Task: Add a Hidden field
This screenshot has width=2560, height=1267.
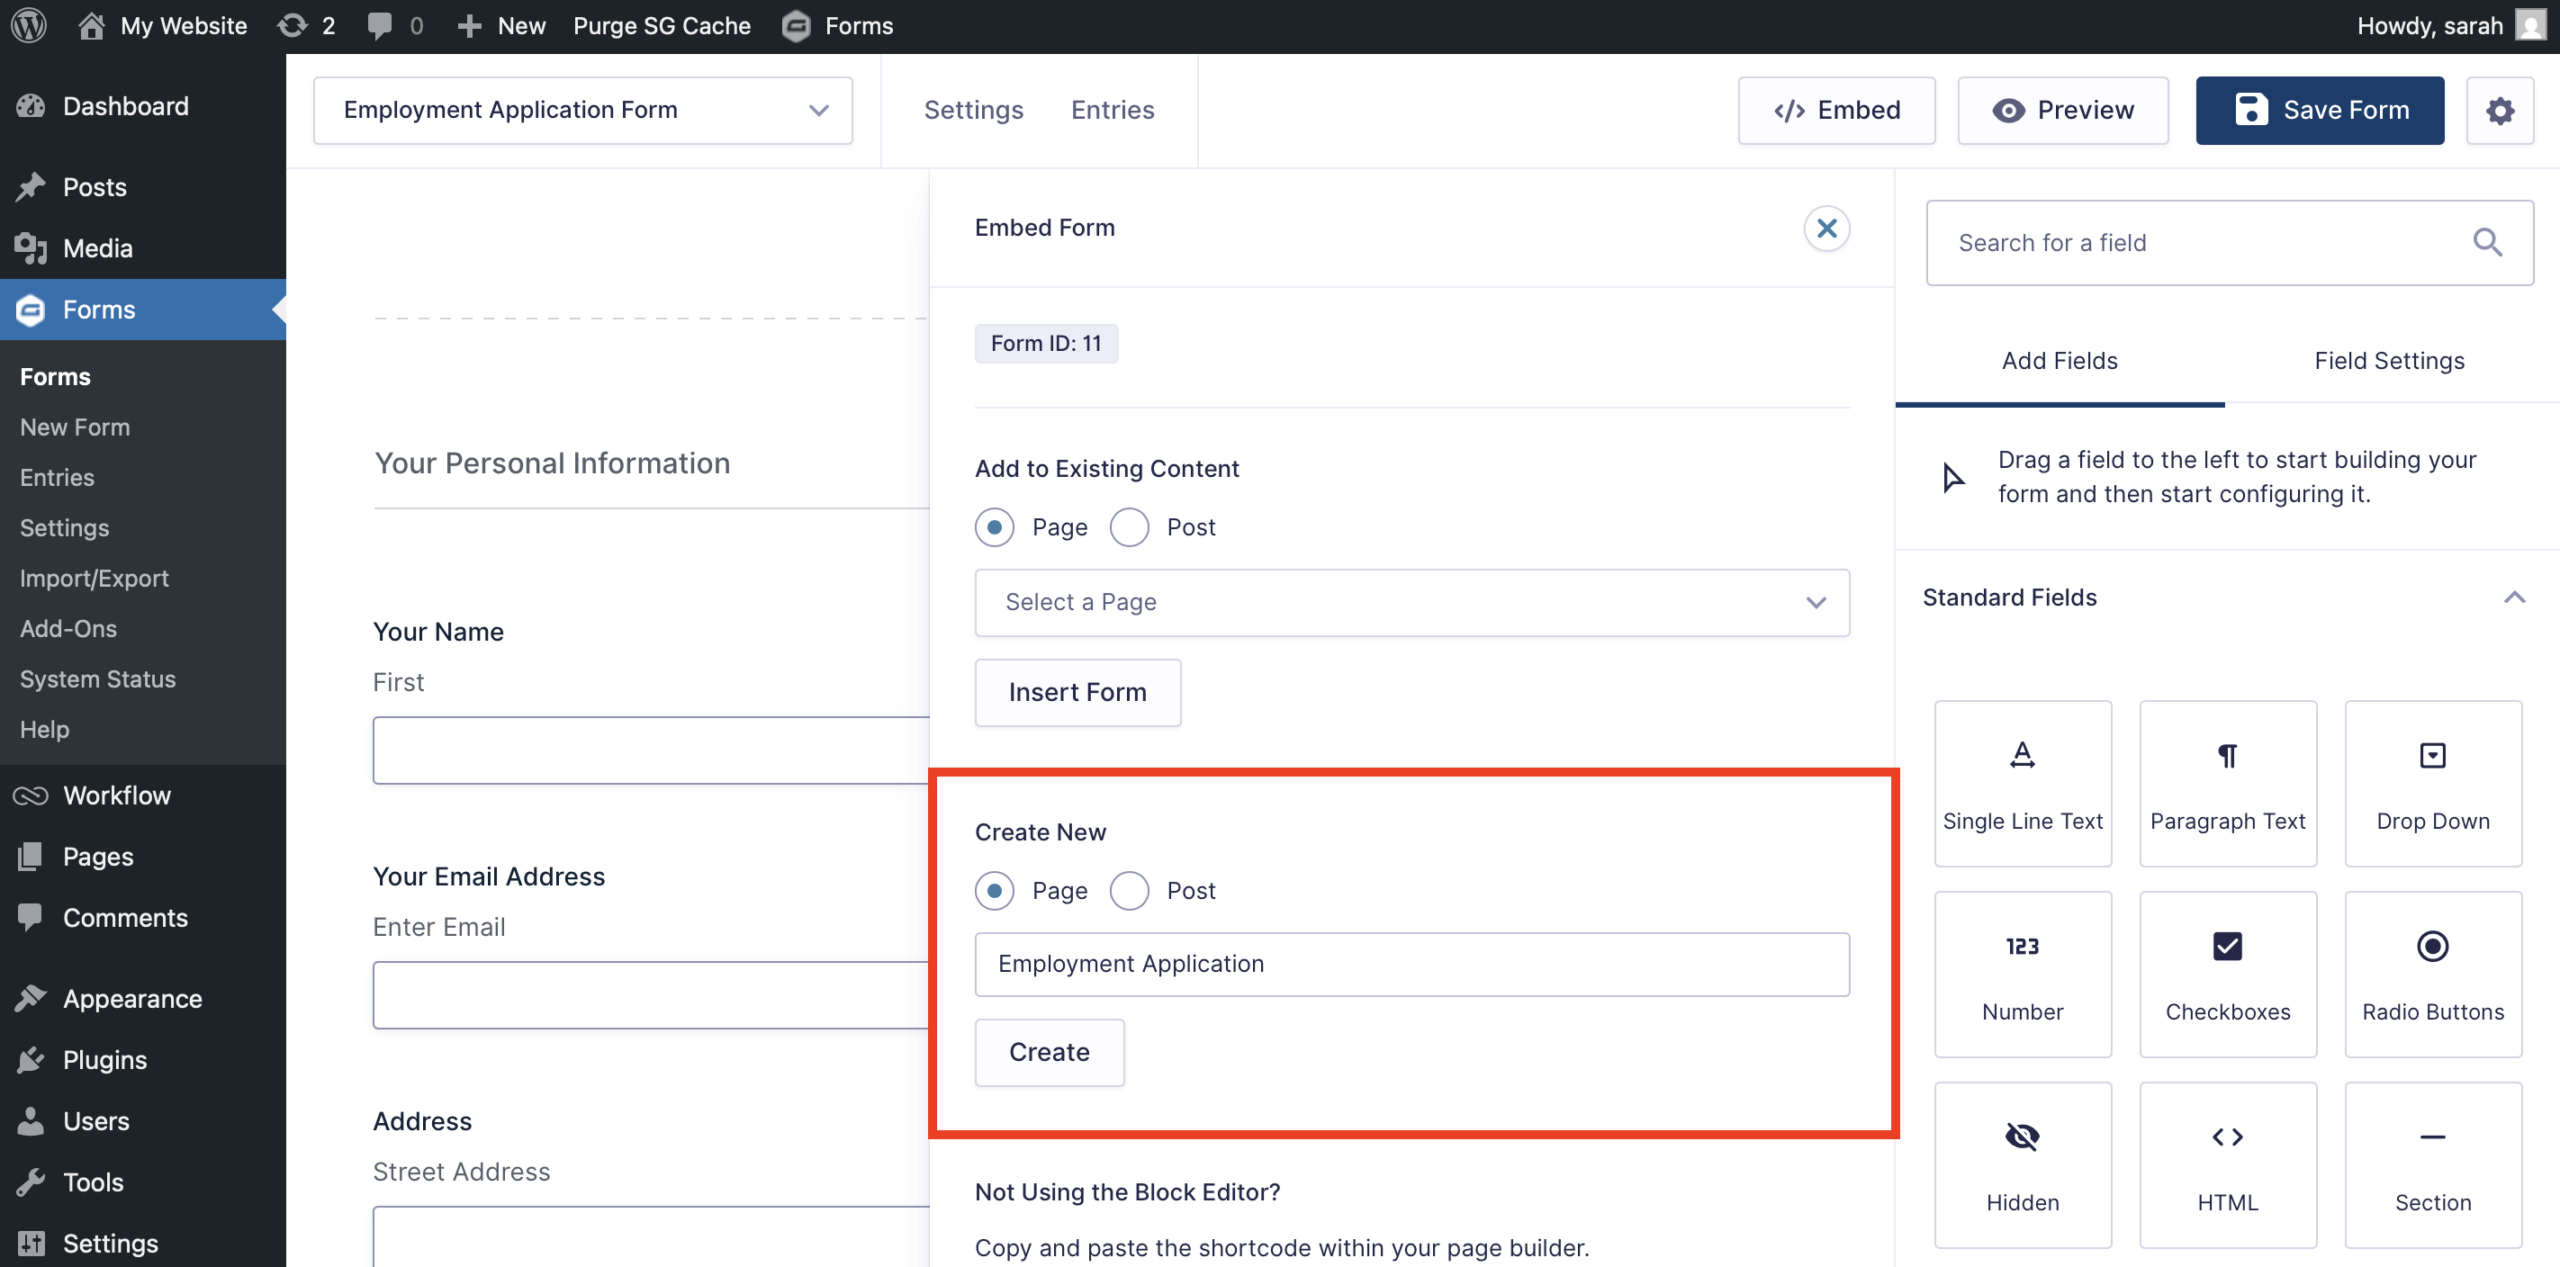Action: pyautogui.click(x=2022, y=1164)
